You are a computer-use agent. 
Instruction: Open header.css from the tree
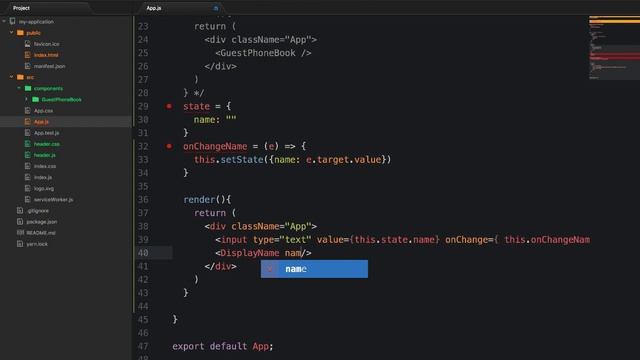(47, 144)
